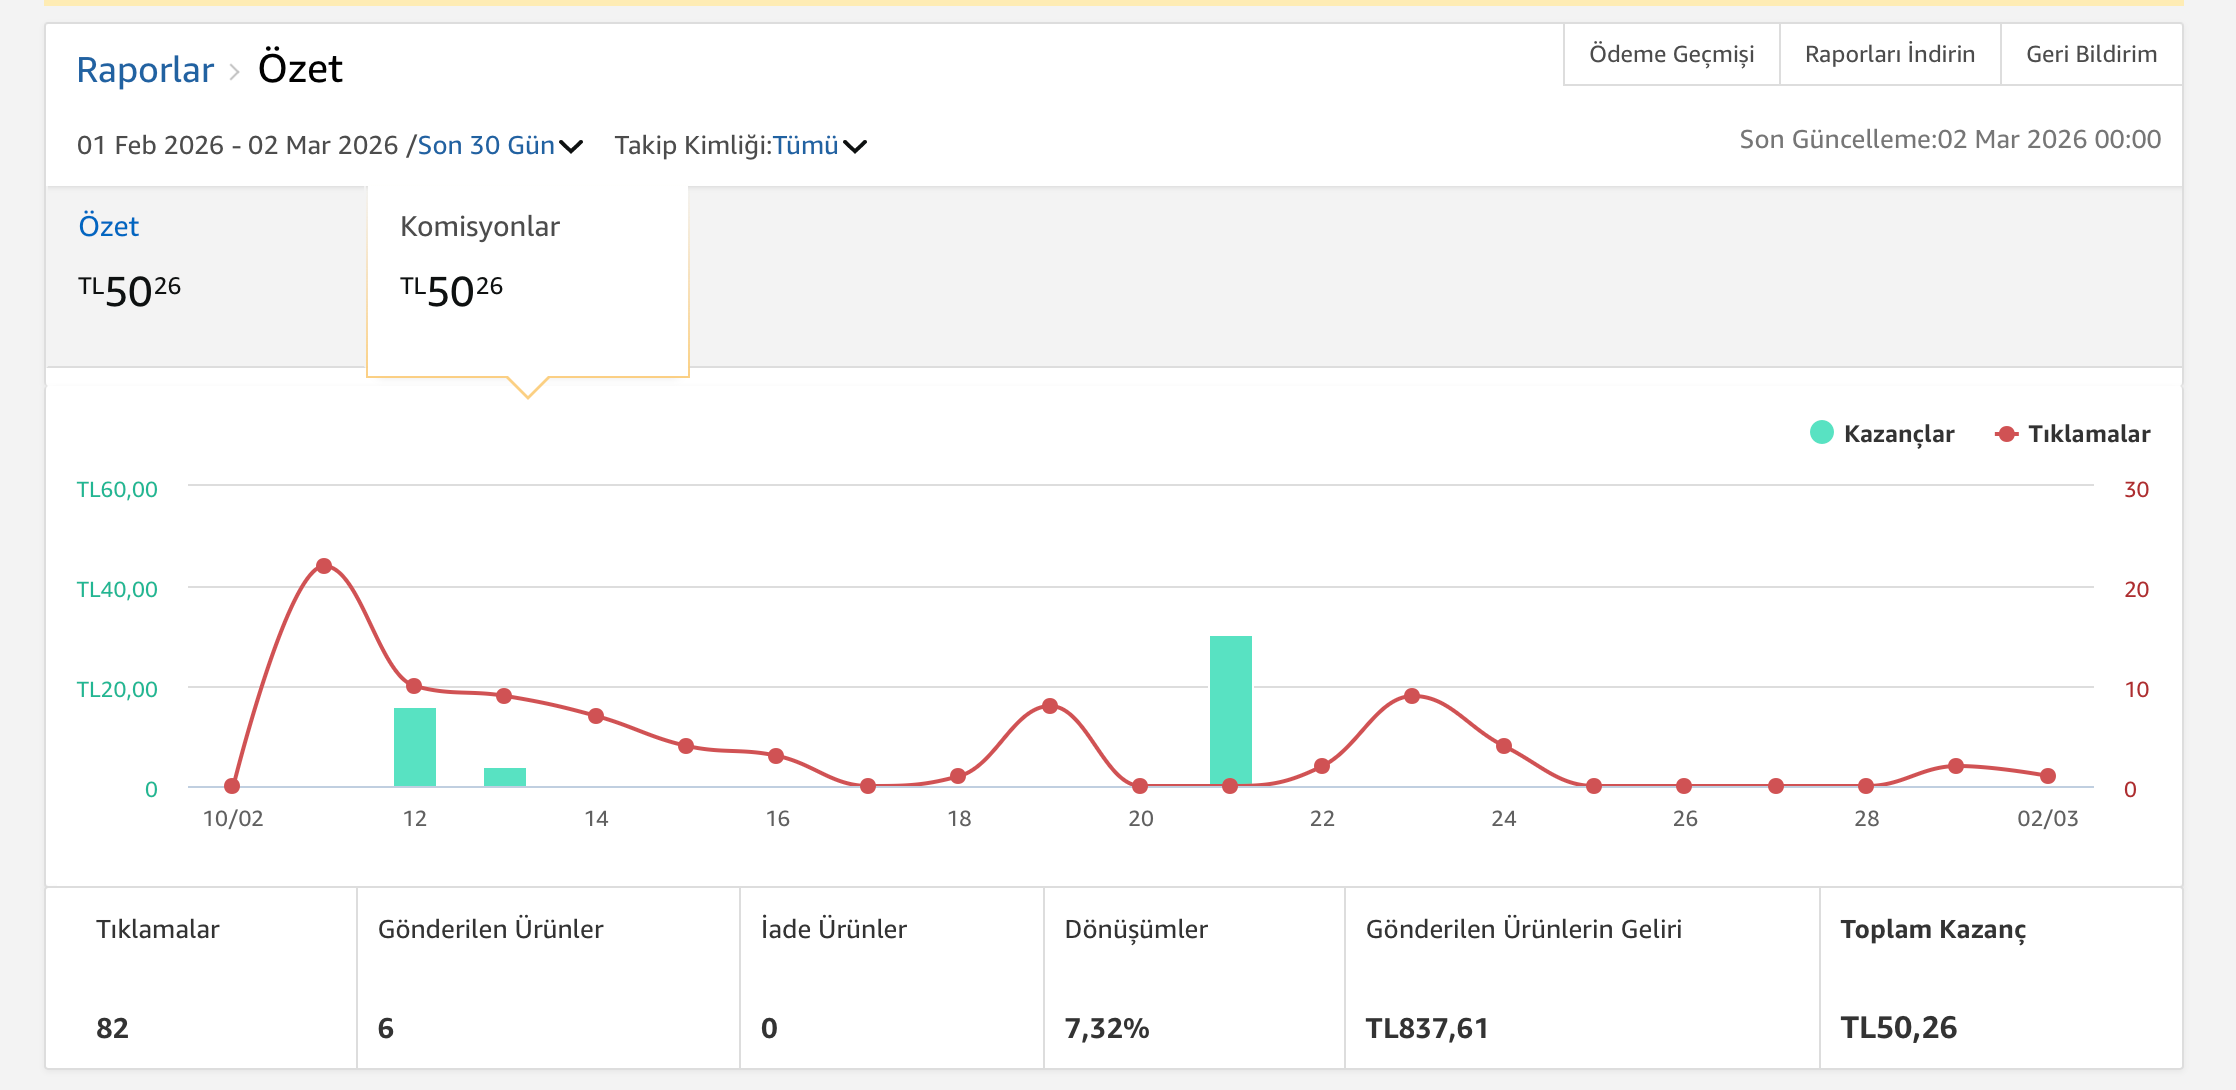Click chevron next to Son 30 Gün
This screenshot has height=1090, width=2236.
(571, 147)
